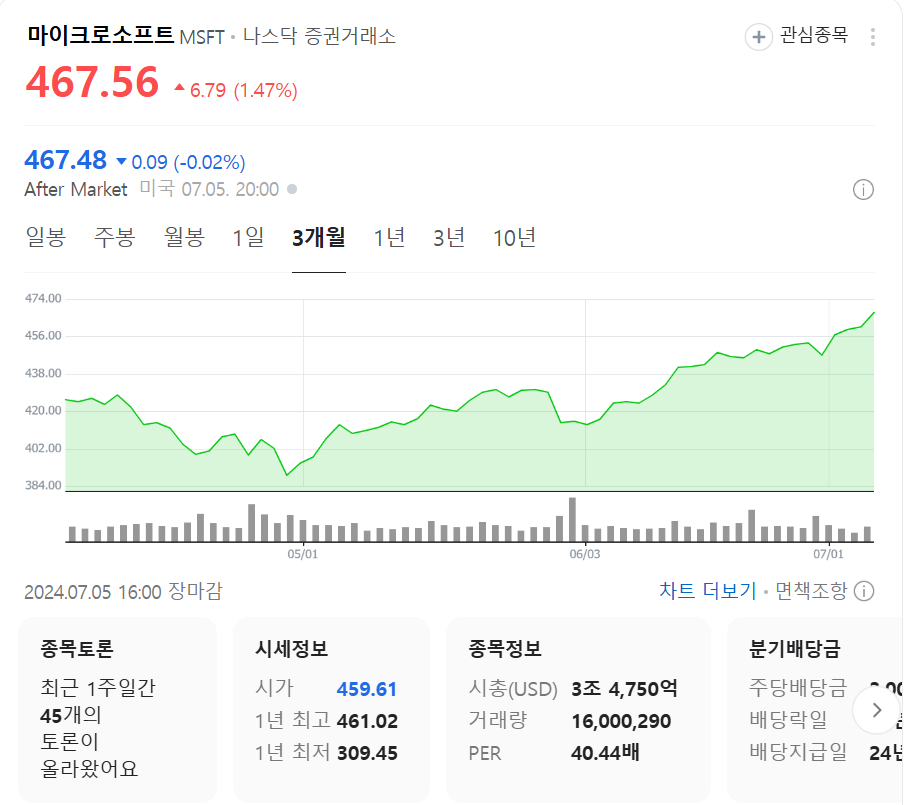Open the 시세정보 card

click(331, 710)
